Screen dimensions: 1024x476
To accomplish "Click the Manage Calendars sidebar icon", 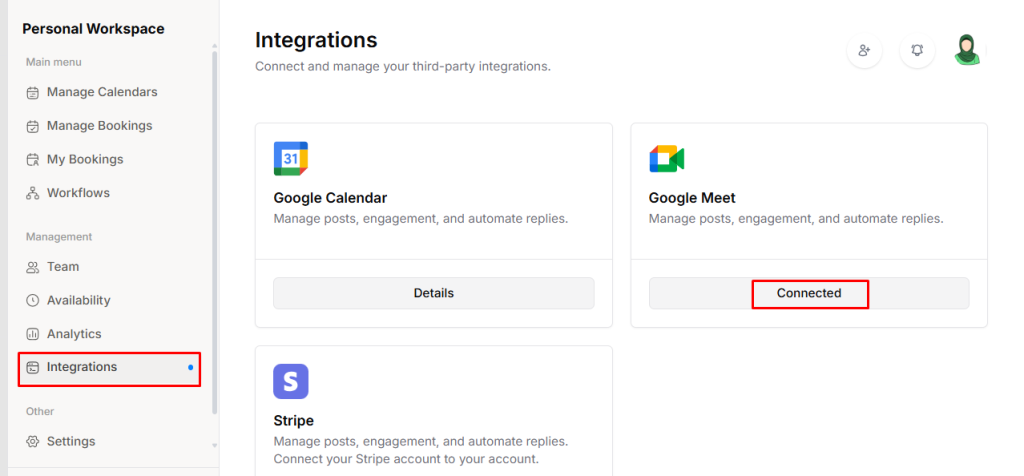I will point(33,93).
